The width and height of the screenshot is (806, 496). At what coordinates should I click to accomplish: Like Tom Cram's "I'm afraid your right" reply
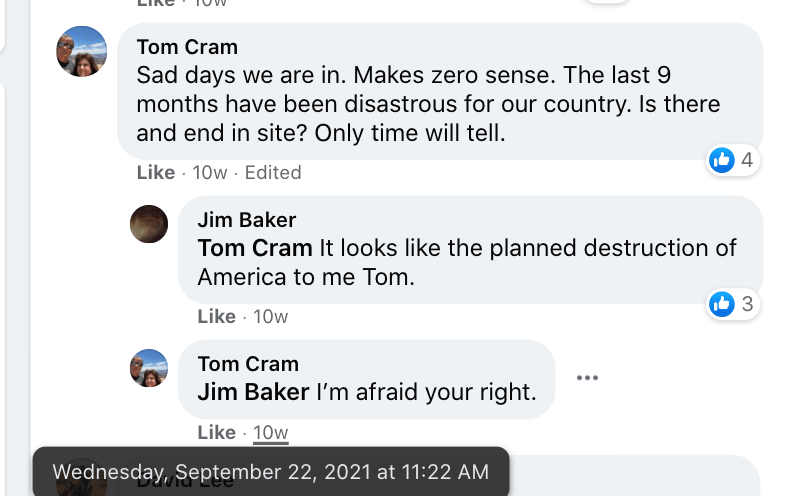click(216, 432)
